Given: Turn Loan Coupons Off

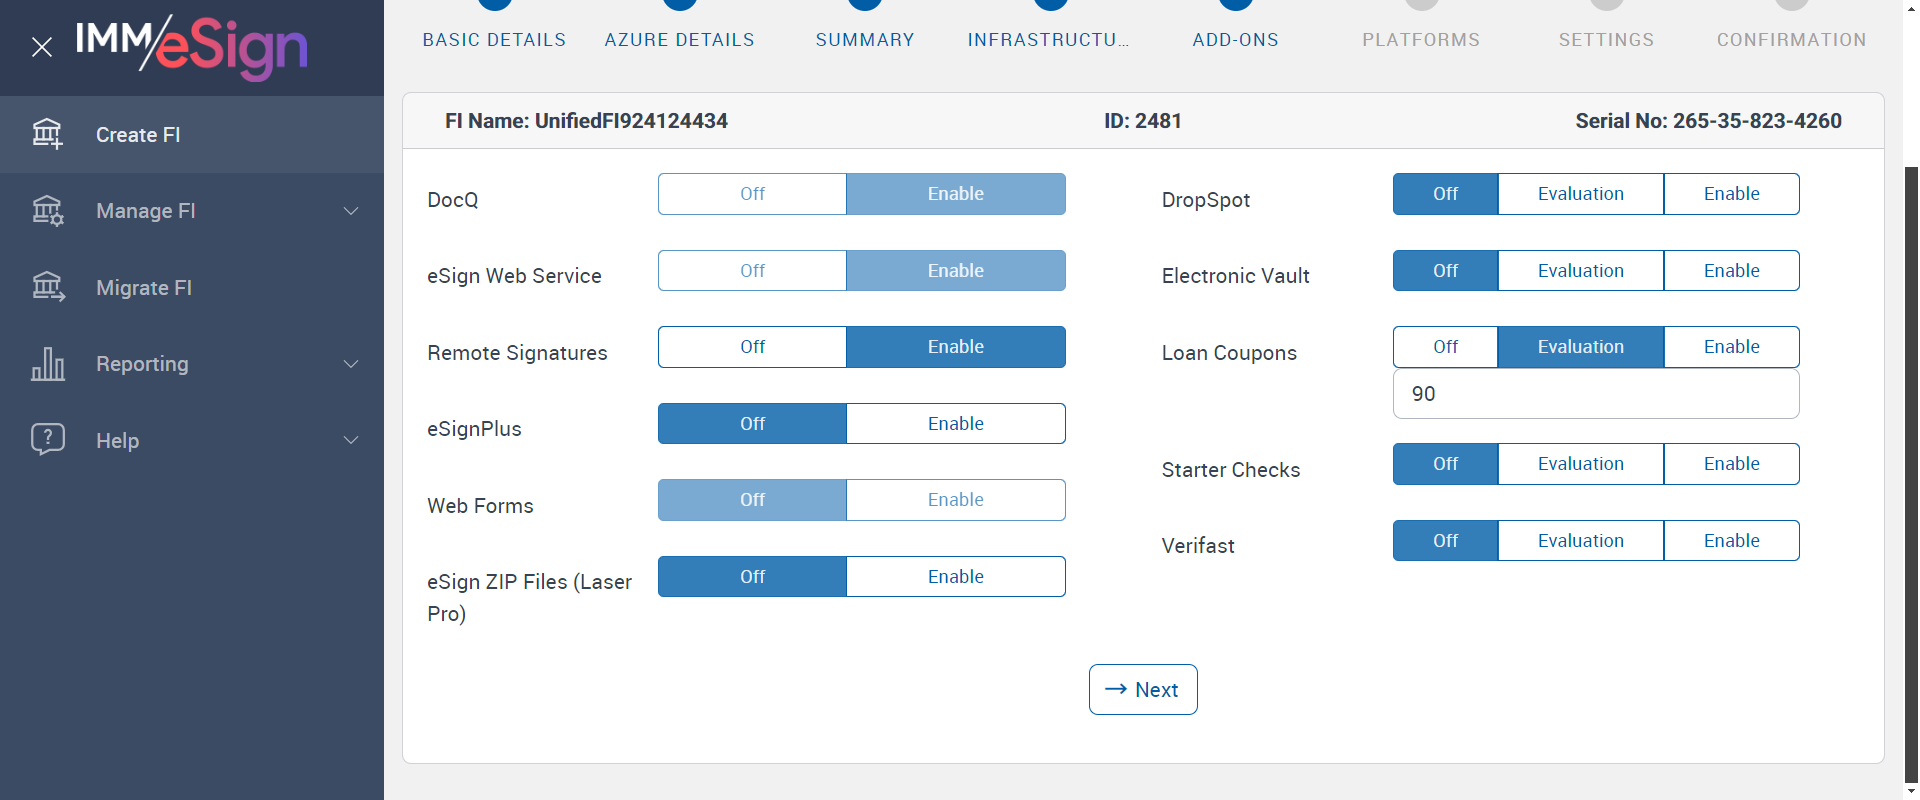Looking at the screenshot, I should (1445, 347).
